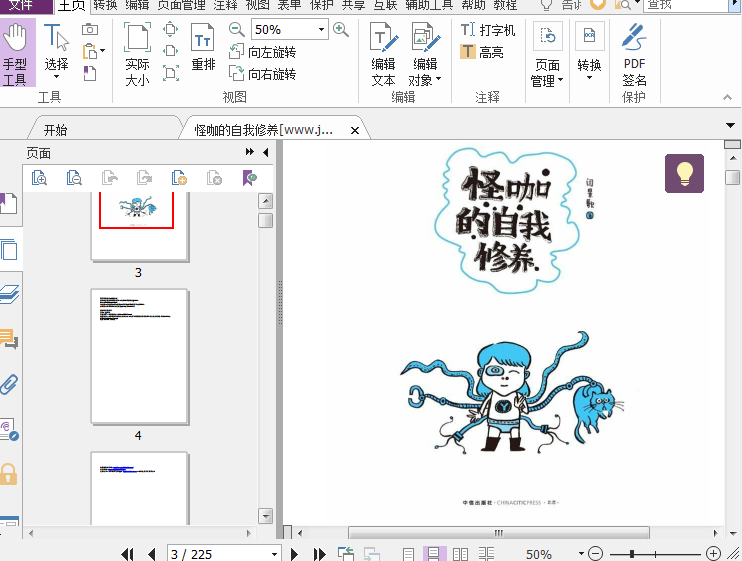Click the light bulb tips button
The width and height of the screenshot is (742, 561).
684,173
